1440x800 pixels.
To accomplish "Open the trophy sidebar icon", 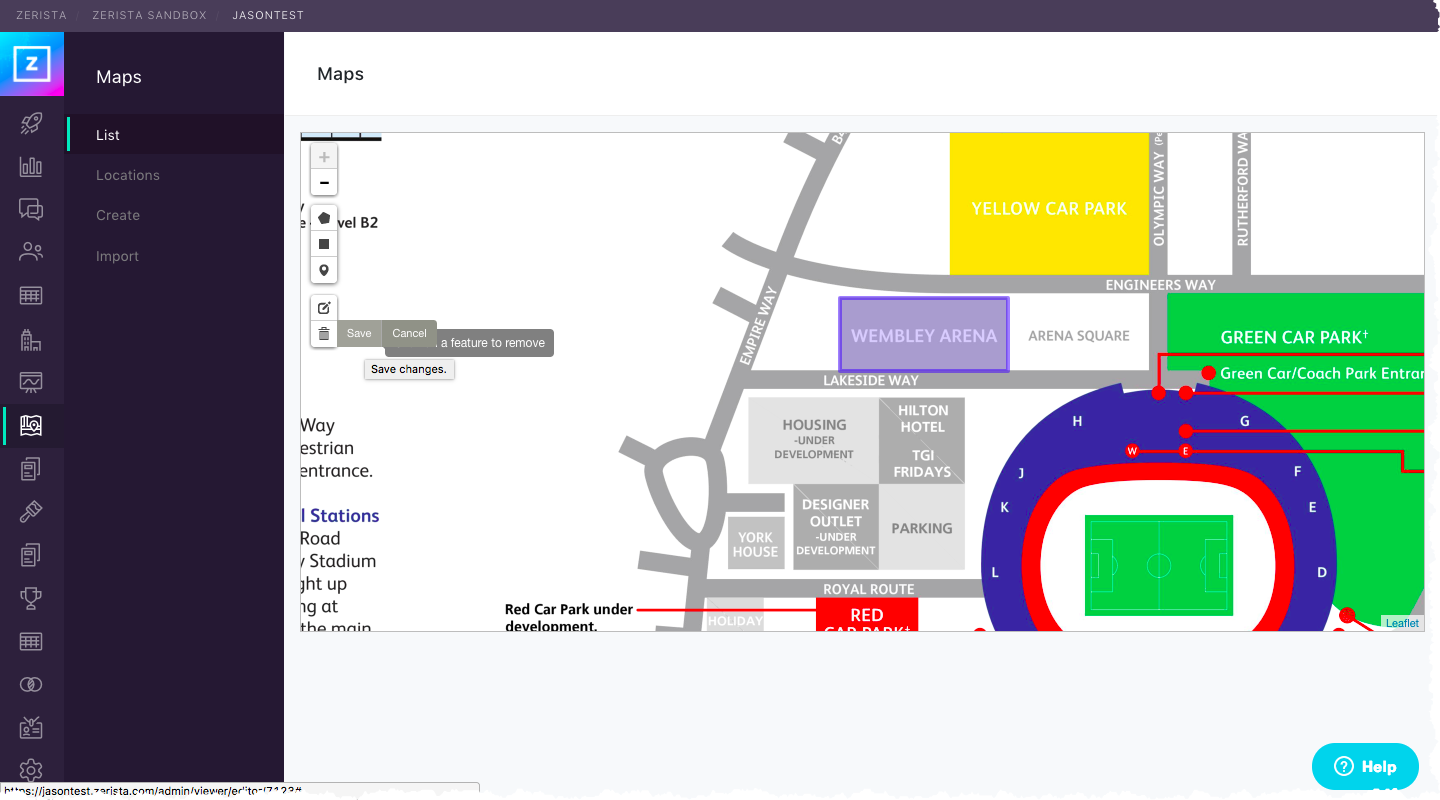I will coord(31,598).
